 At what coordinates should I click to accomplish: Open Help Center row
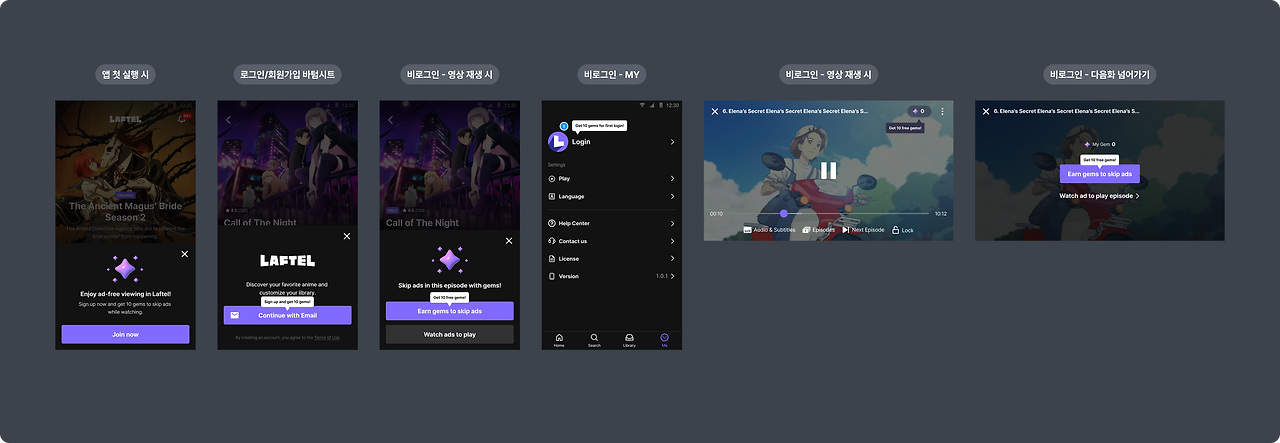(x=611, y=223)
